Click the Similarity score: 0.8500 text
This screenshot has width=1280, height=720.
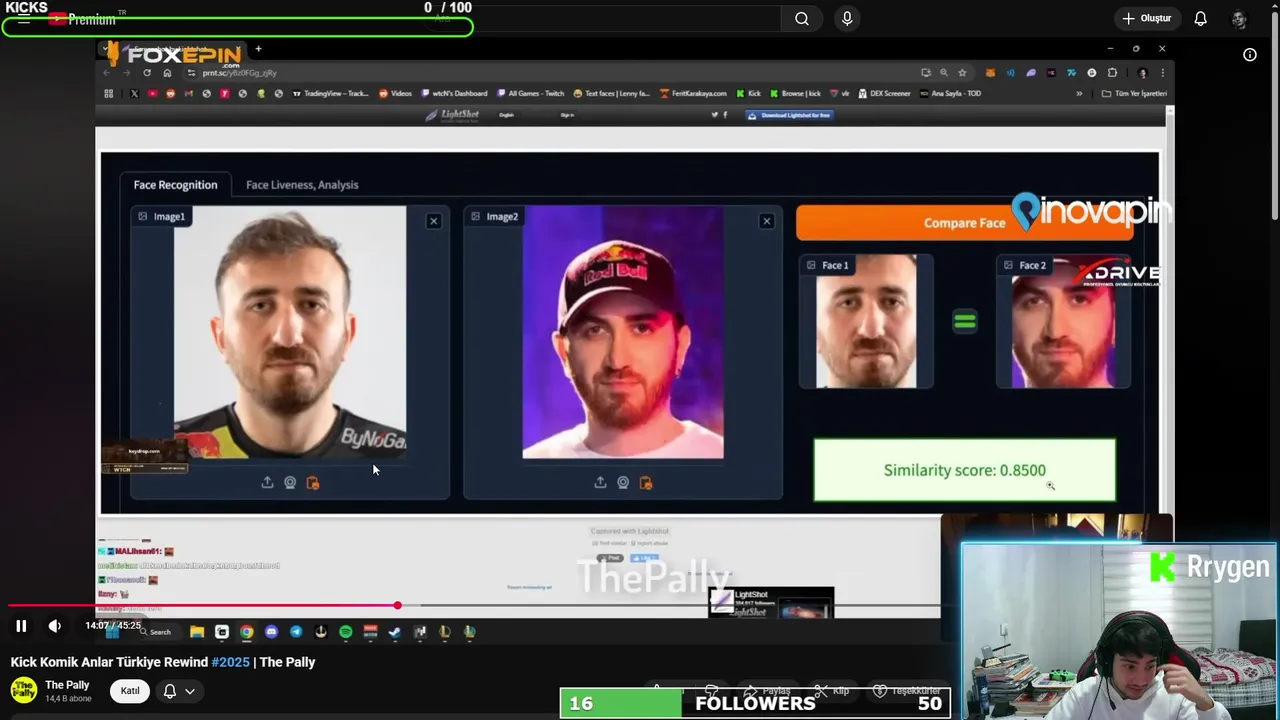coord(965,470)
